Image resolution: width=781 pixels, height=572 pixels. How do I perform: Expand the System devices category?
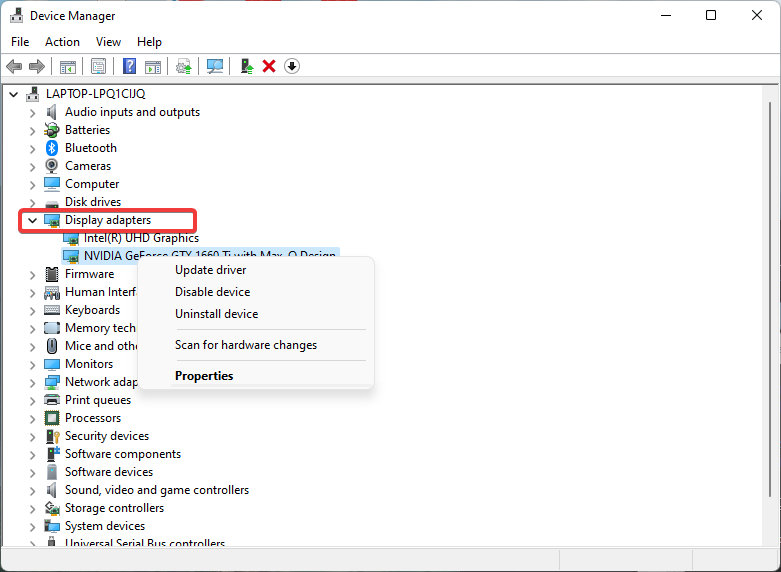[x=32, y=526]
